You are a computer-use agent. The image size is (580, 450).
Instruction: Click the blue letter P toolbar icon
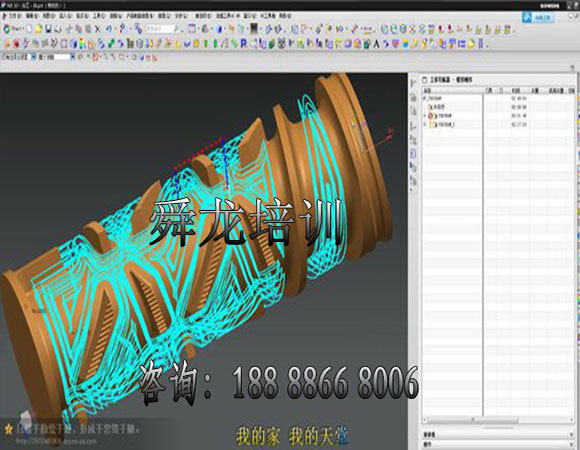coord(243,44)
